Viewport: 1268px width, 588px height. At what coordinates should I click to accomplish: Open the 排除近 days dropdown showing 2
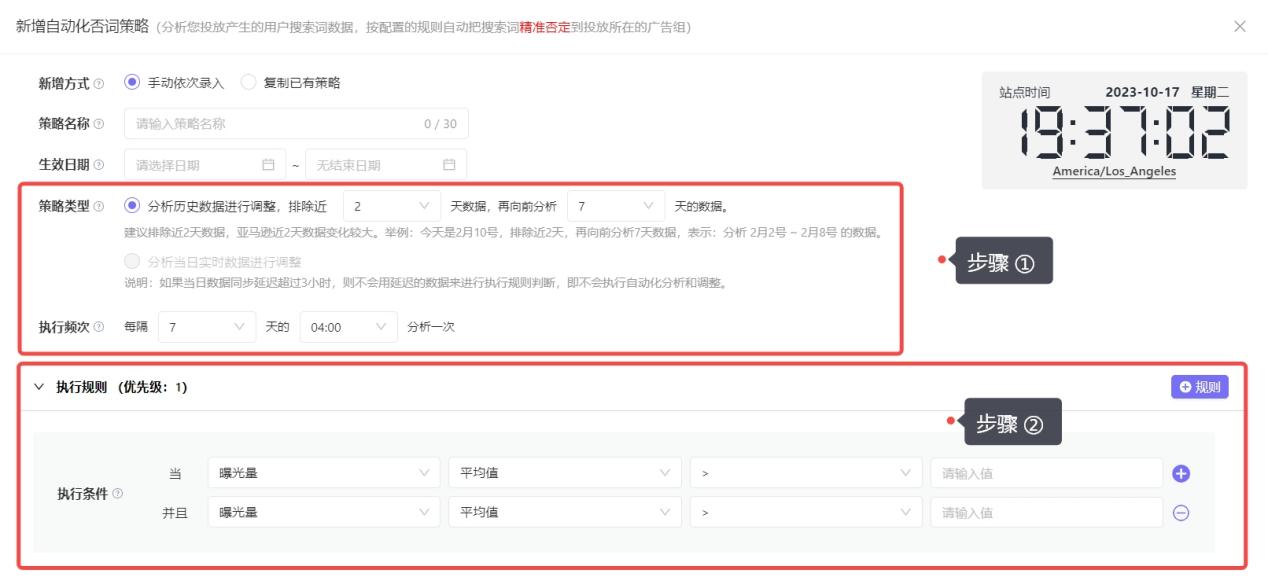(x=392, y=207)
